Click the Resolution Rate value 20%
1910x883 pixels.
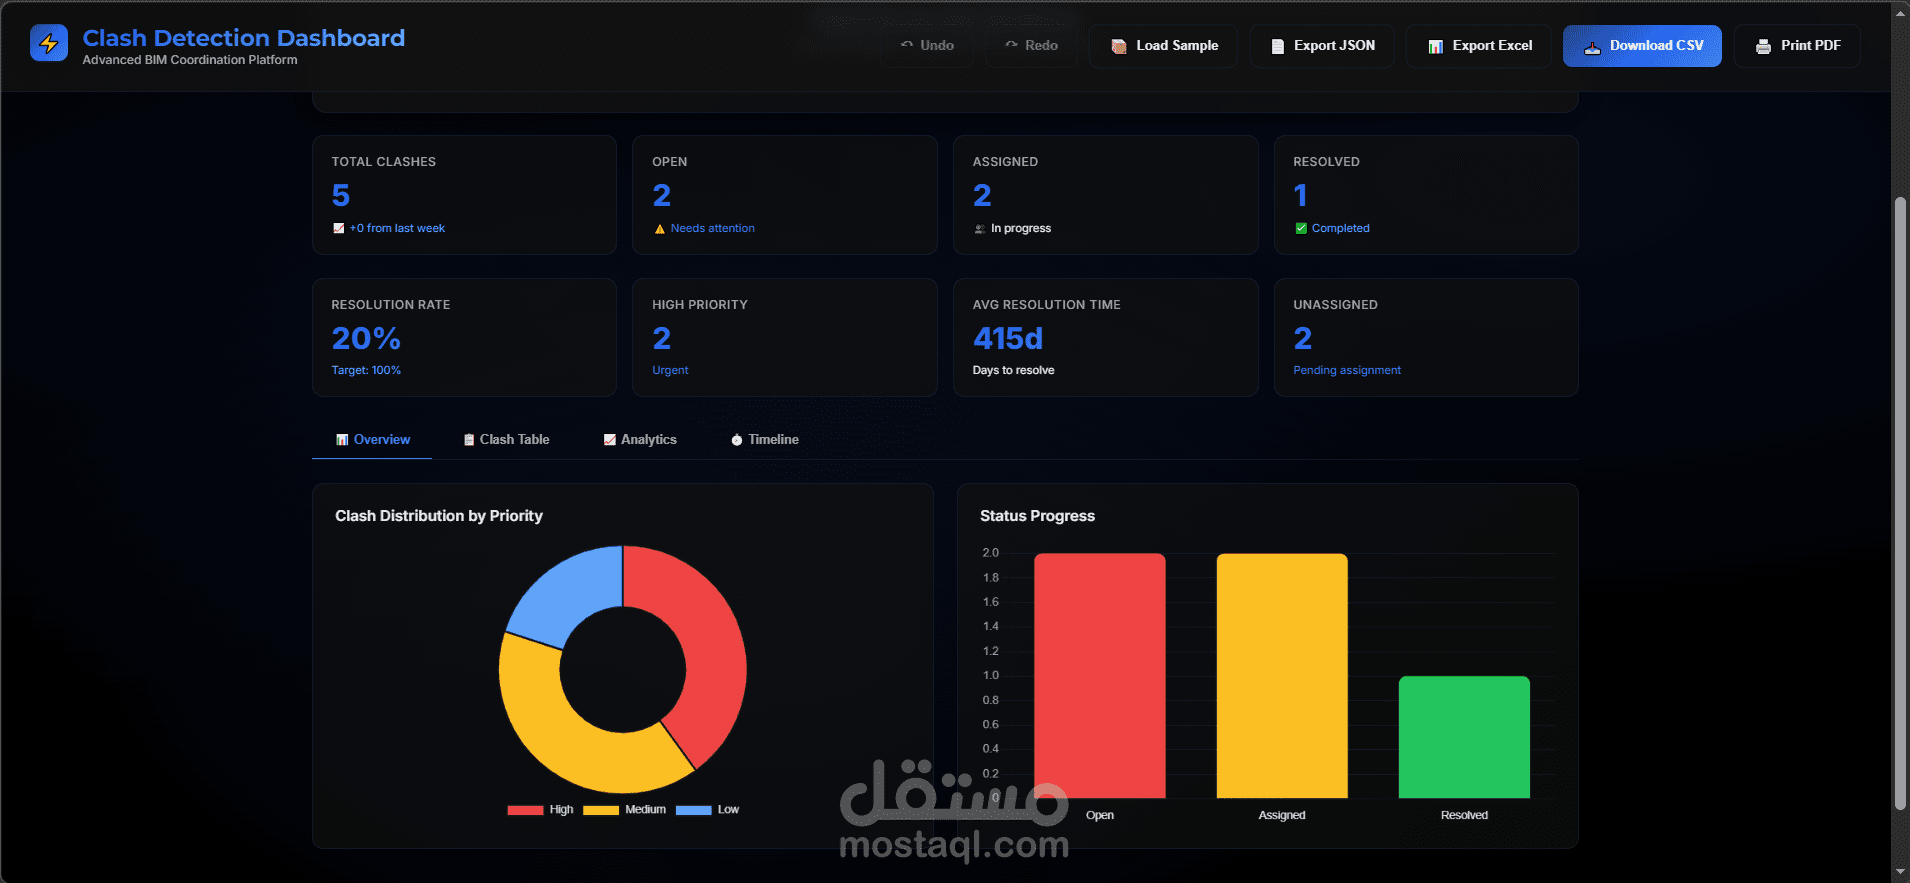tap(366, 338)
